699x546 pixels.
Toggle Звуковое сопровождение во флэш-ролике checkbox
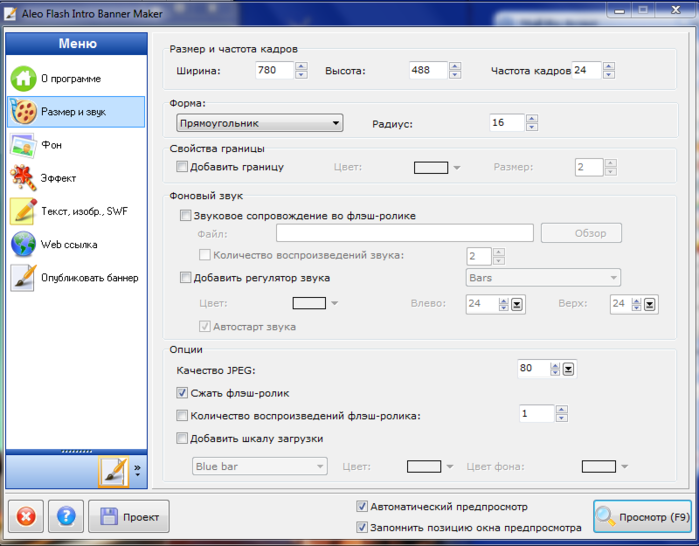tap(185, 216)
